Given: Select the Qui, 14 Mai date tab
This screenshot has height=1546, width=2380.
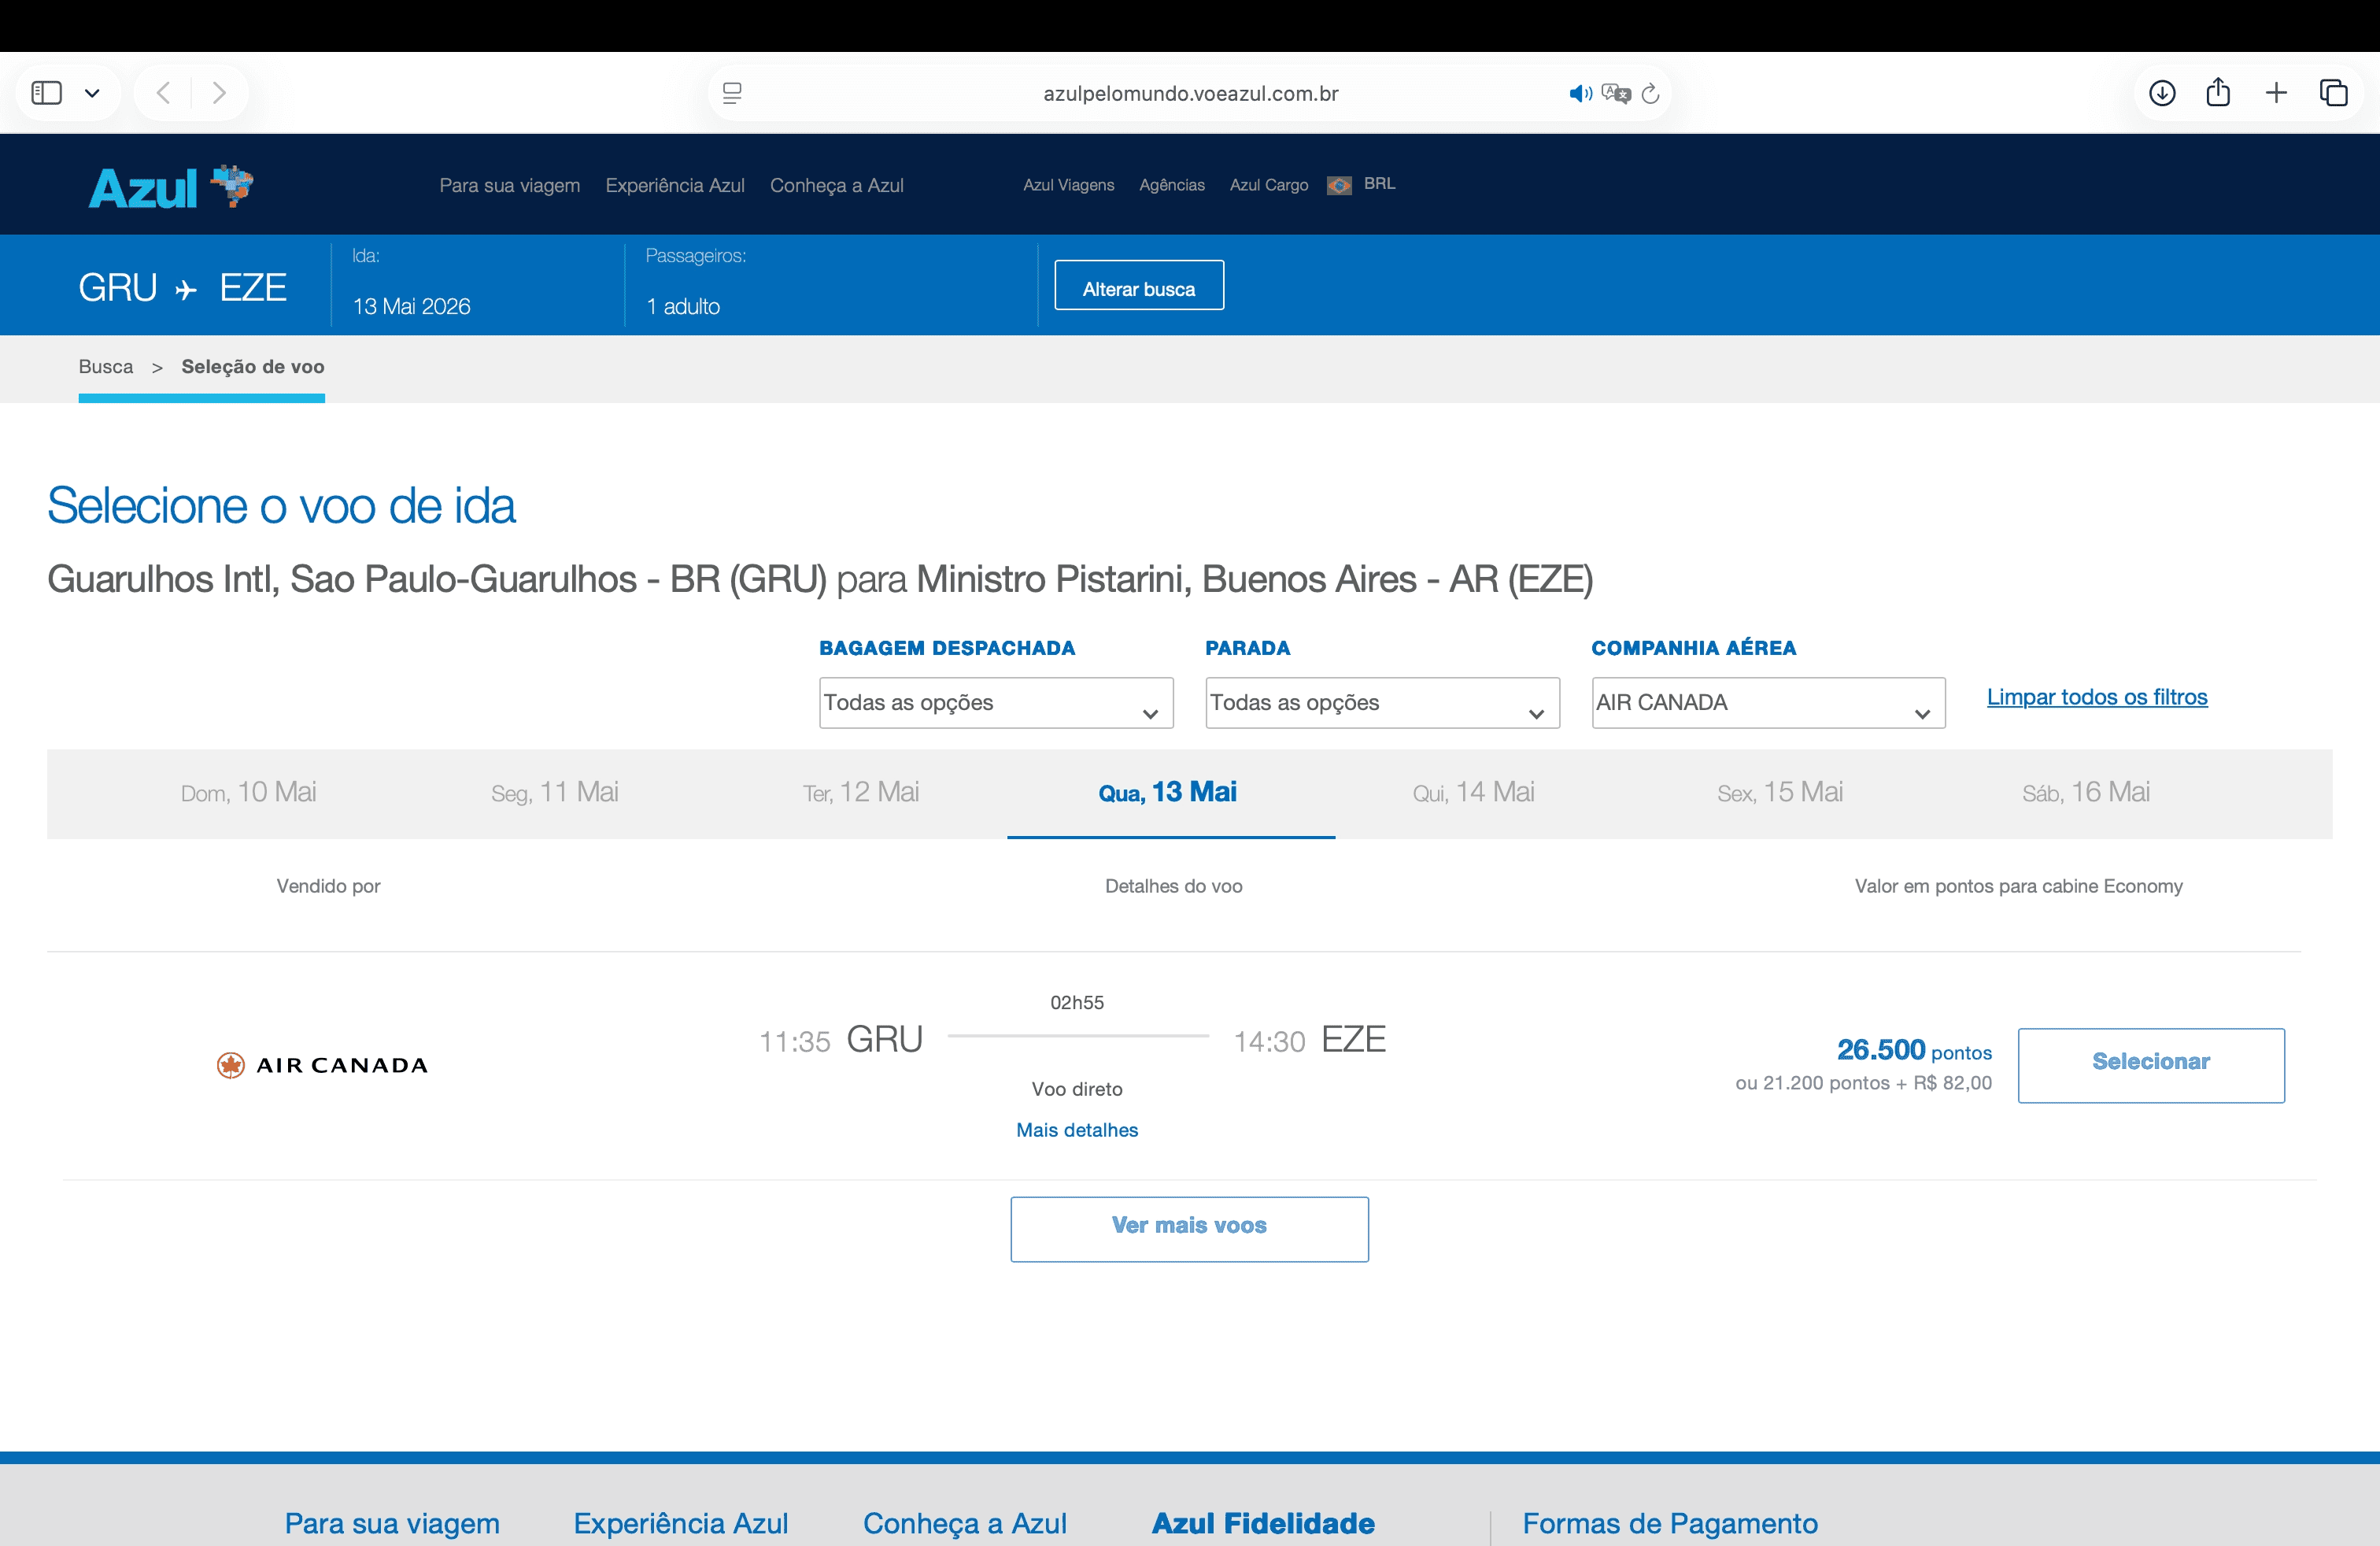Looking at the screenshot, I should 1474,792.
